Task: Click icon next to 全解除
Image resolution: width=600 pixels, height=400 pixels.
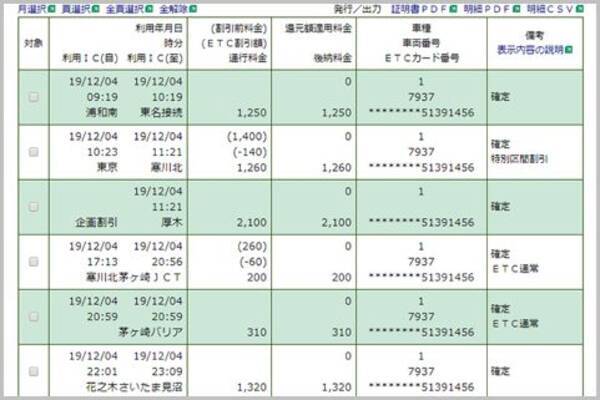Action: tap(193, 8)
